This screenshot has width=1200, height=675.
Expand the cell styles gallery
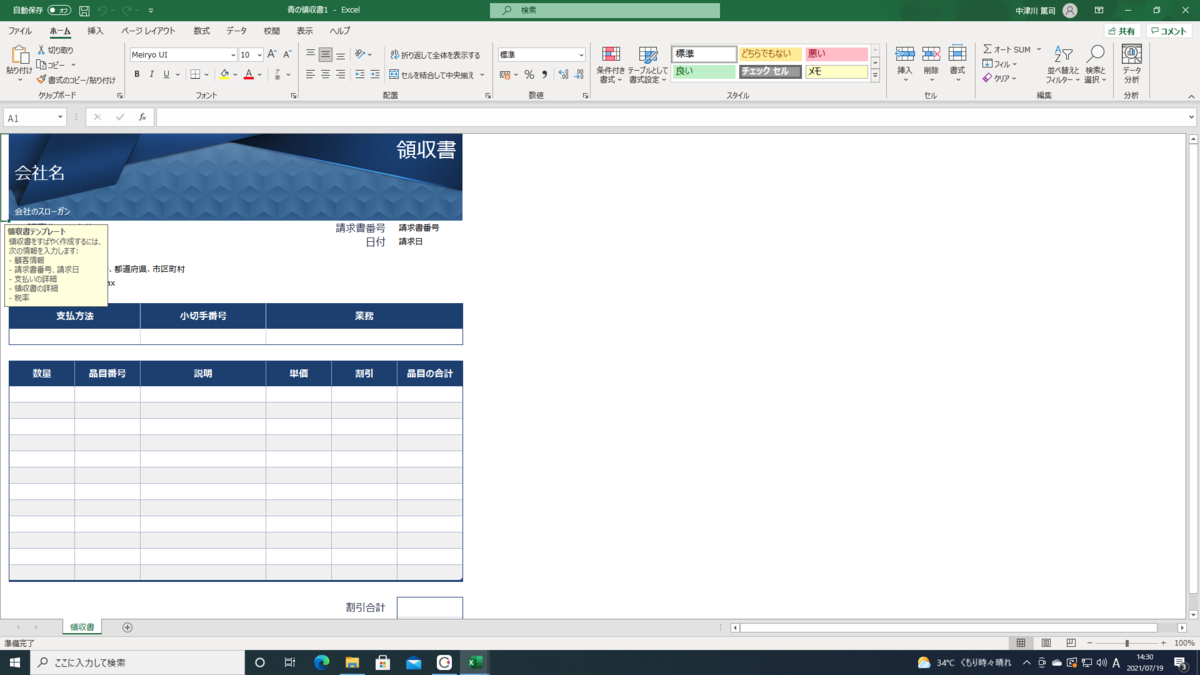[x=875, y=76]
